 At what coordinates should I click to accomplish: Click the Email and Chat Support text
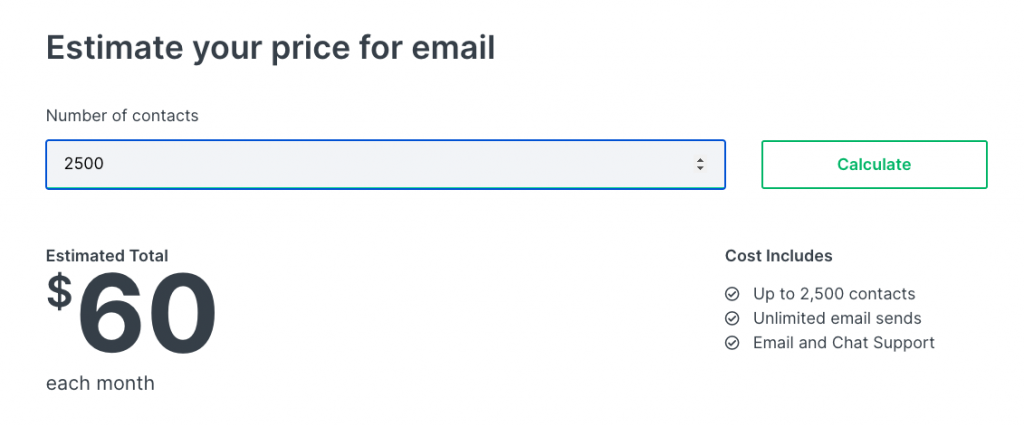pos(844,342)
